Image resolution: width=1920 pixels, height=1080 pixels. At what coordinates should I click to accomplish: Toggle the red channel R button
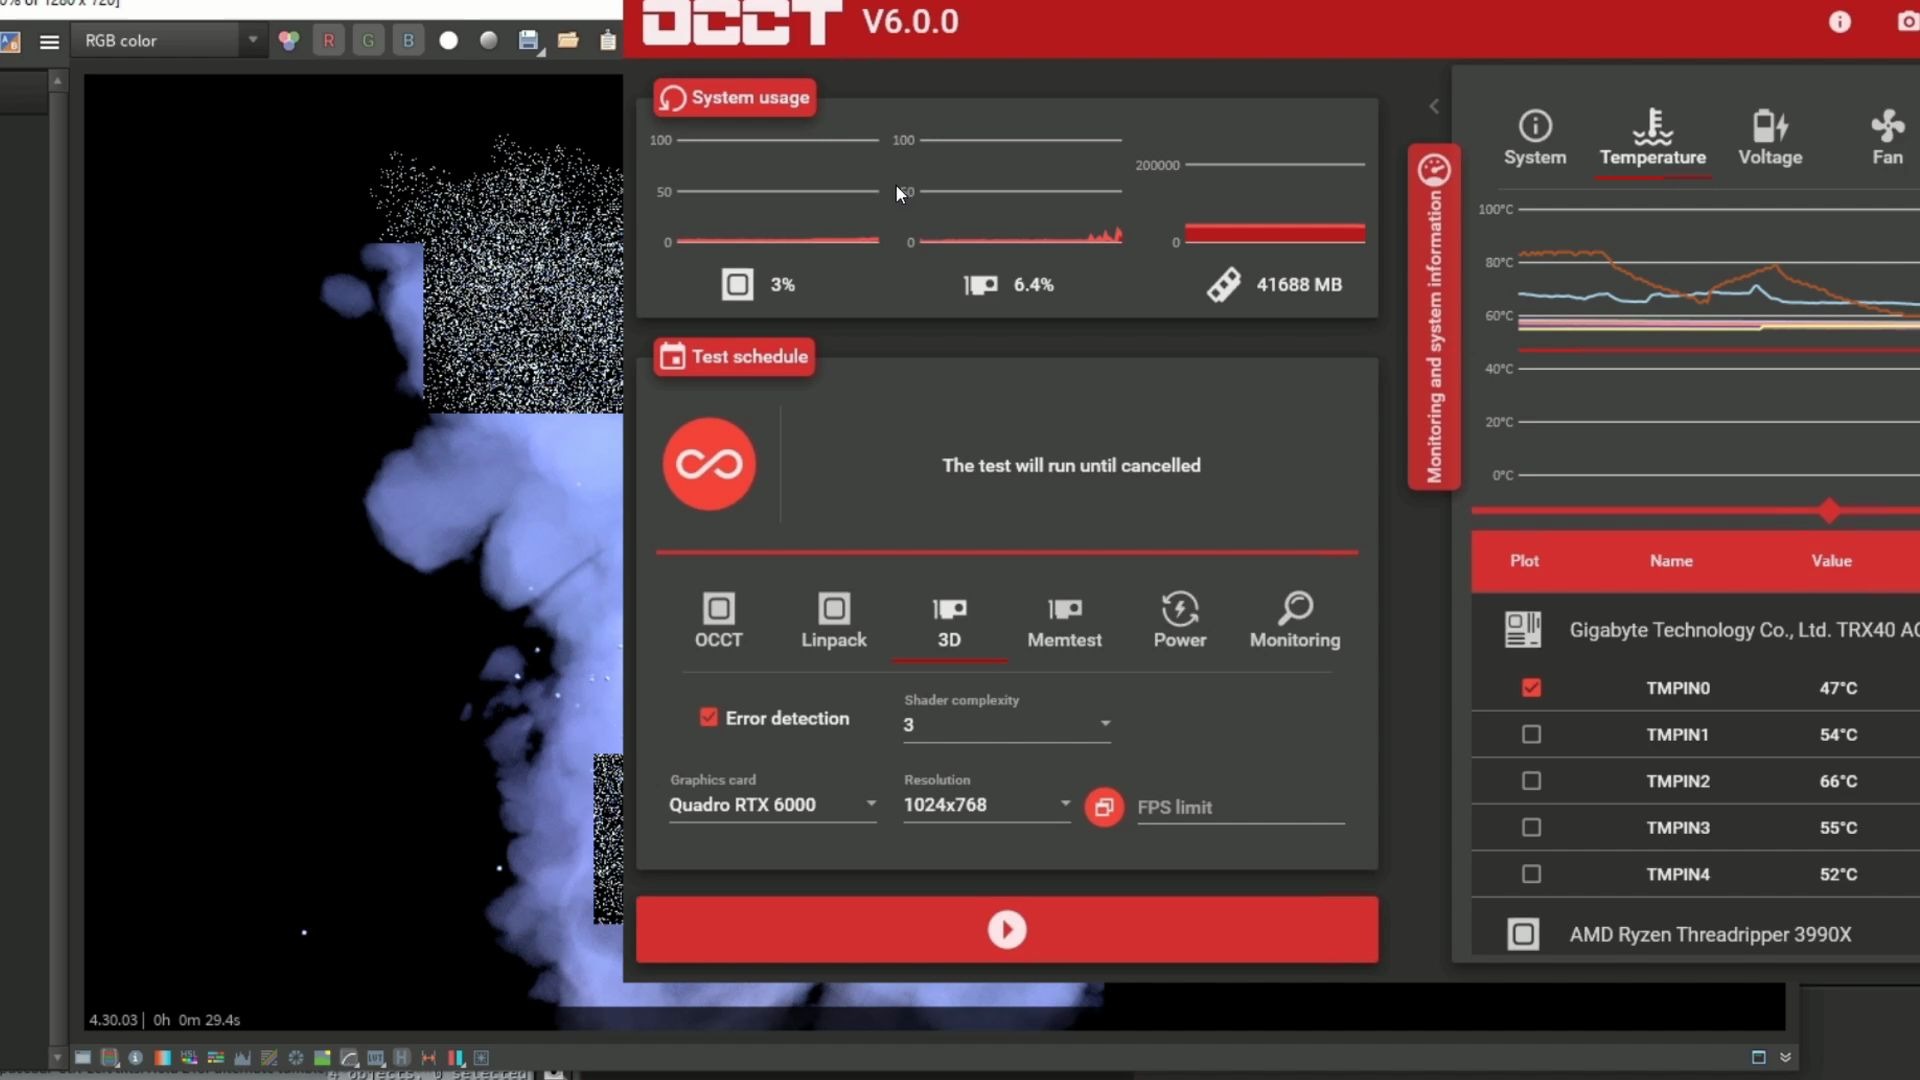[x=329, y=41]
